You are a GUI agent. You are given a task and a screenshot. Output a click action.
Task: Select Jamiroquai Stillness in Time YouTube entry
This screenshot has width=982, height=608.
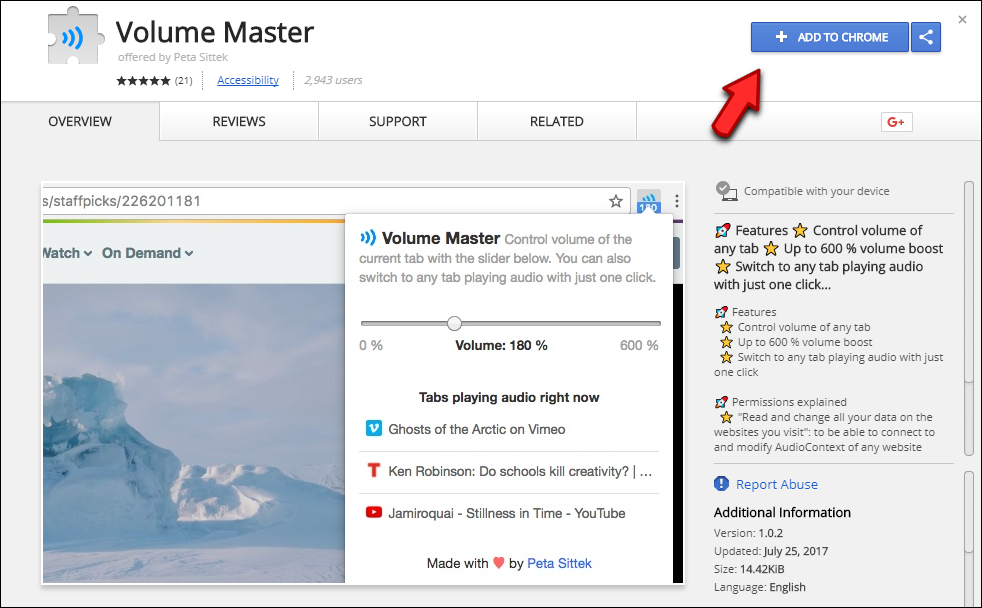(509, 513)
